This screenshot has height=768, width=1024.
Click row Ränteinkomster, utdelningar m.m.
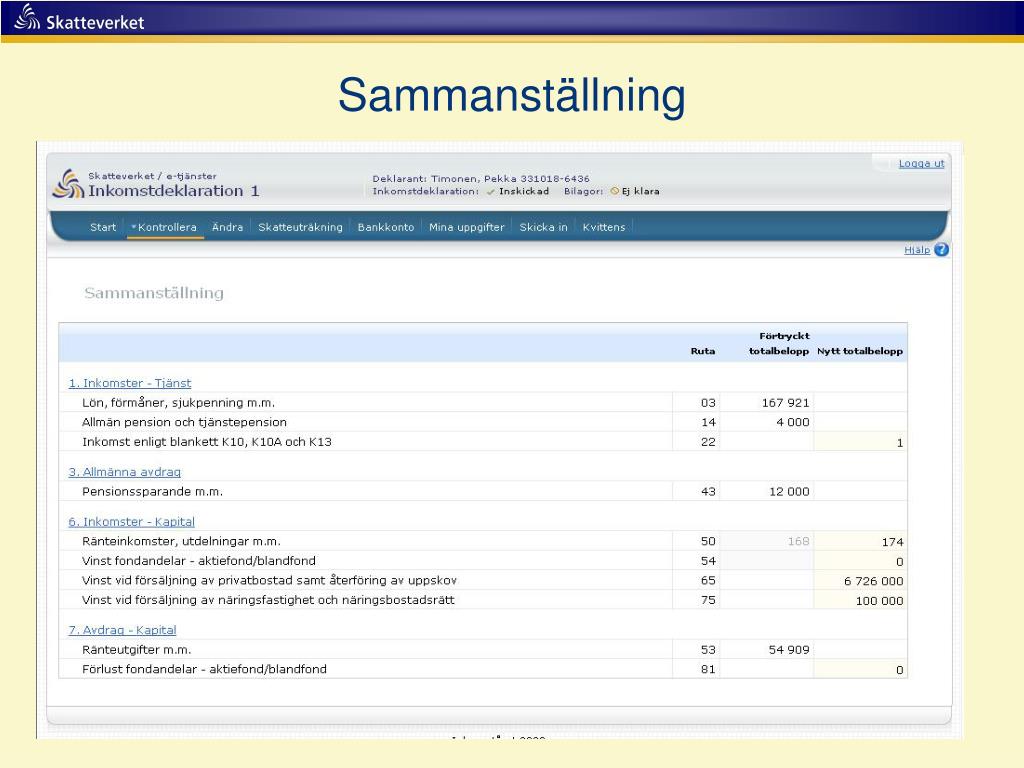point(483,541)
